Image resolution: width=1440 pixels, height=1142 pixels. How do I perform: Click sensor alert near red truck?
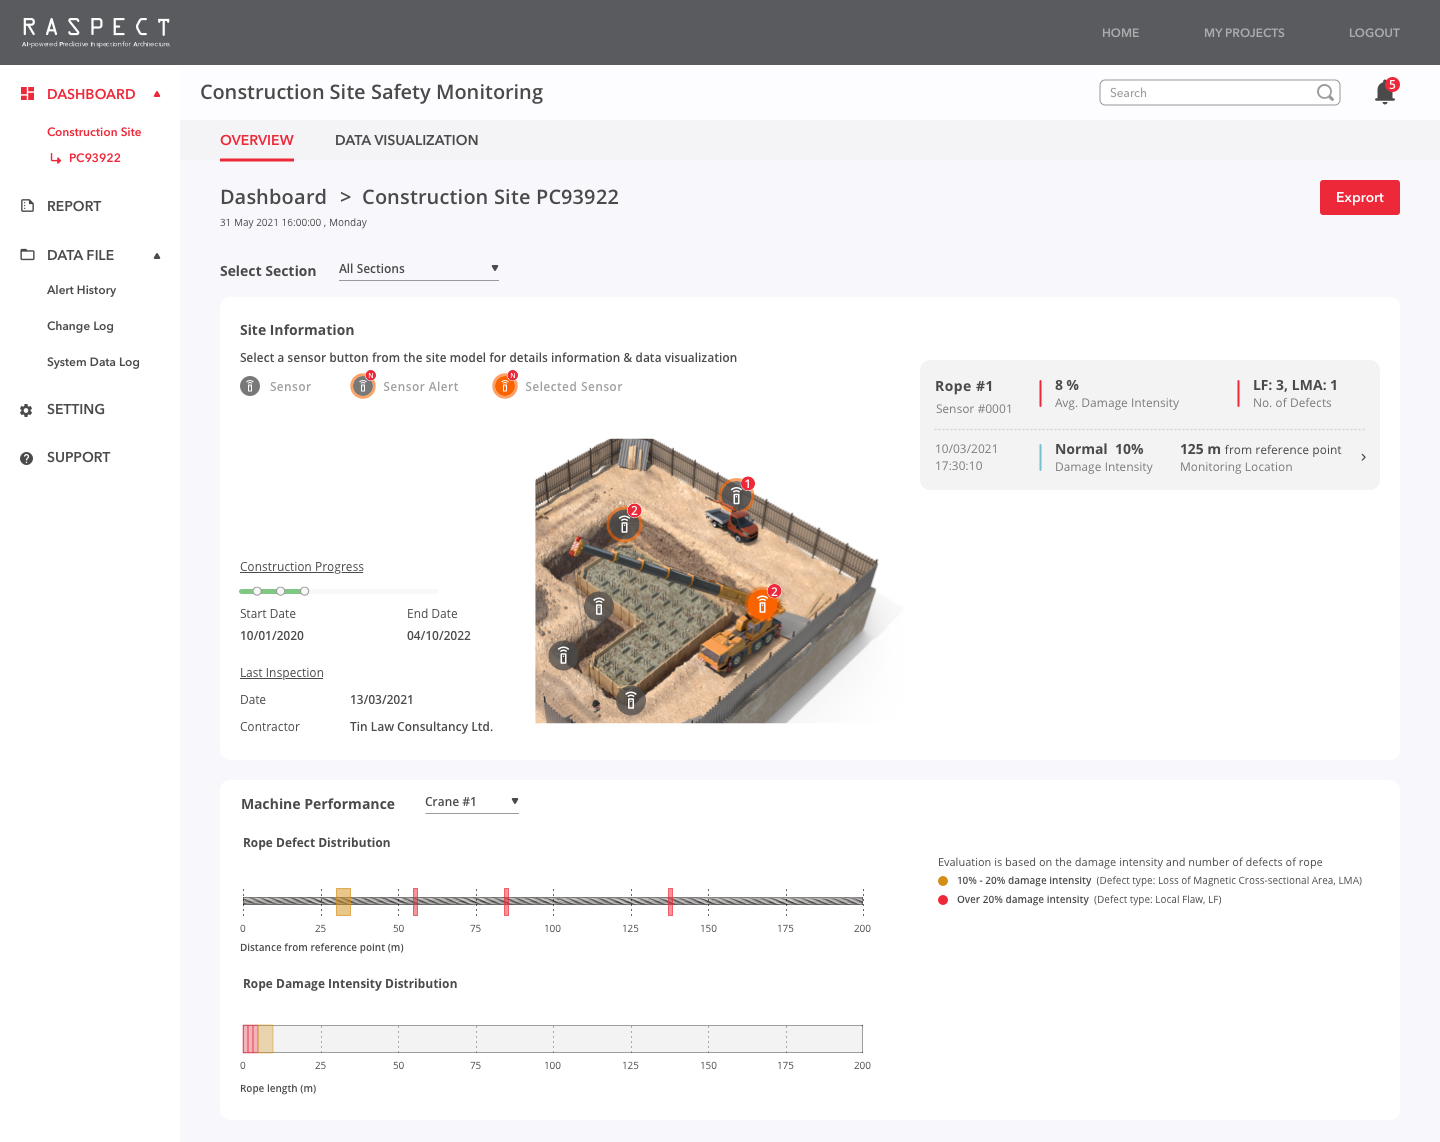point(736,496)
